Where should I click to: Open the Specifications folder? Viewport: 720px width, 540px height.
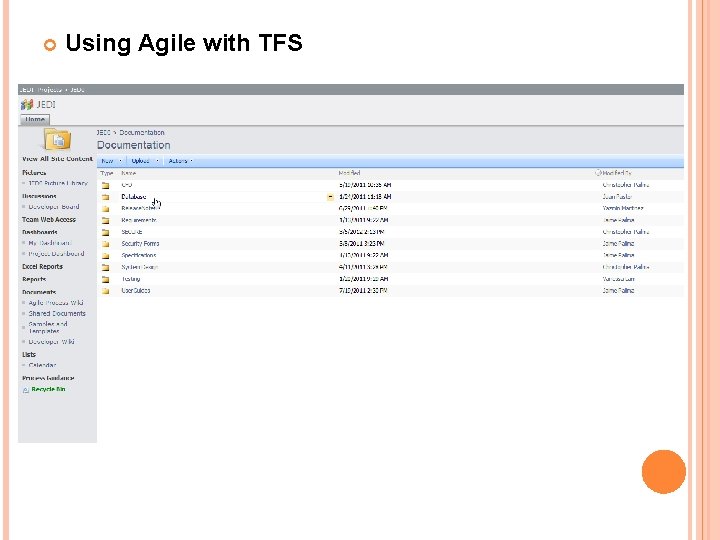139,255
